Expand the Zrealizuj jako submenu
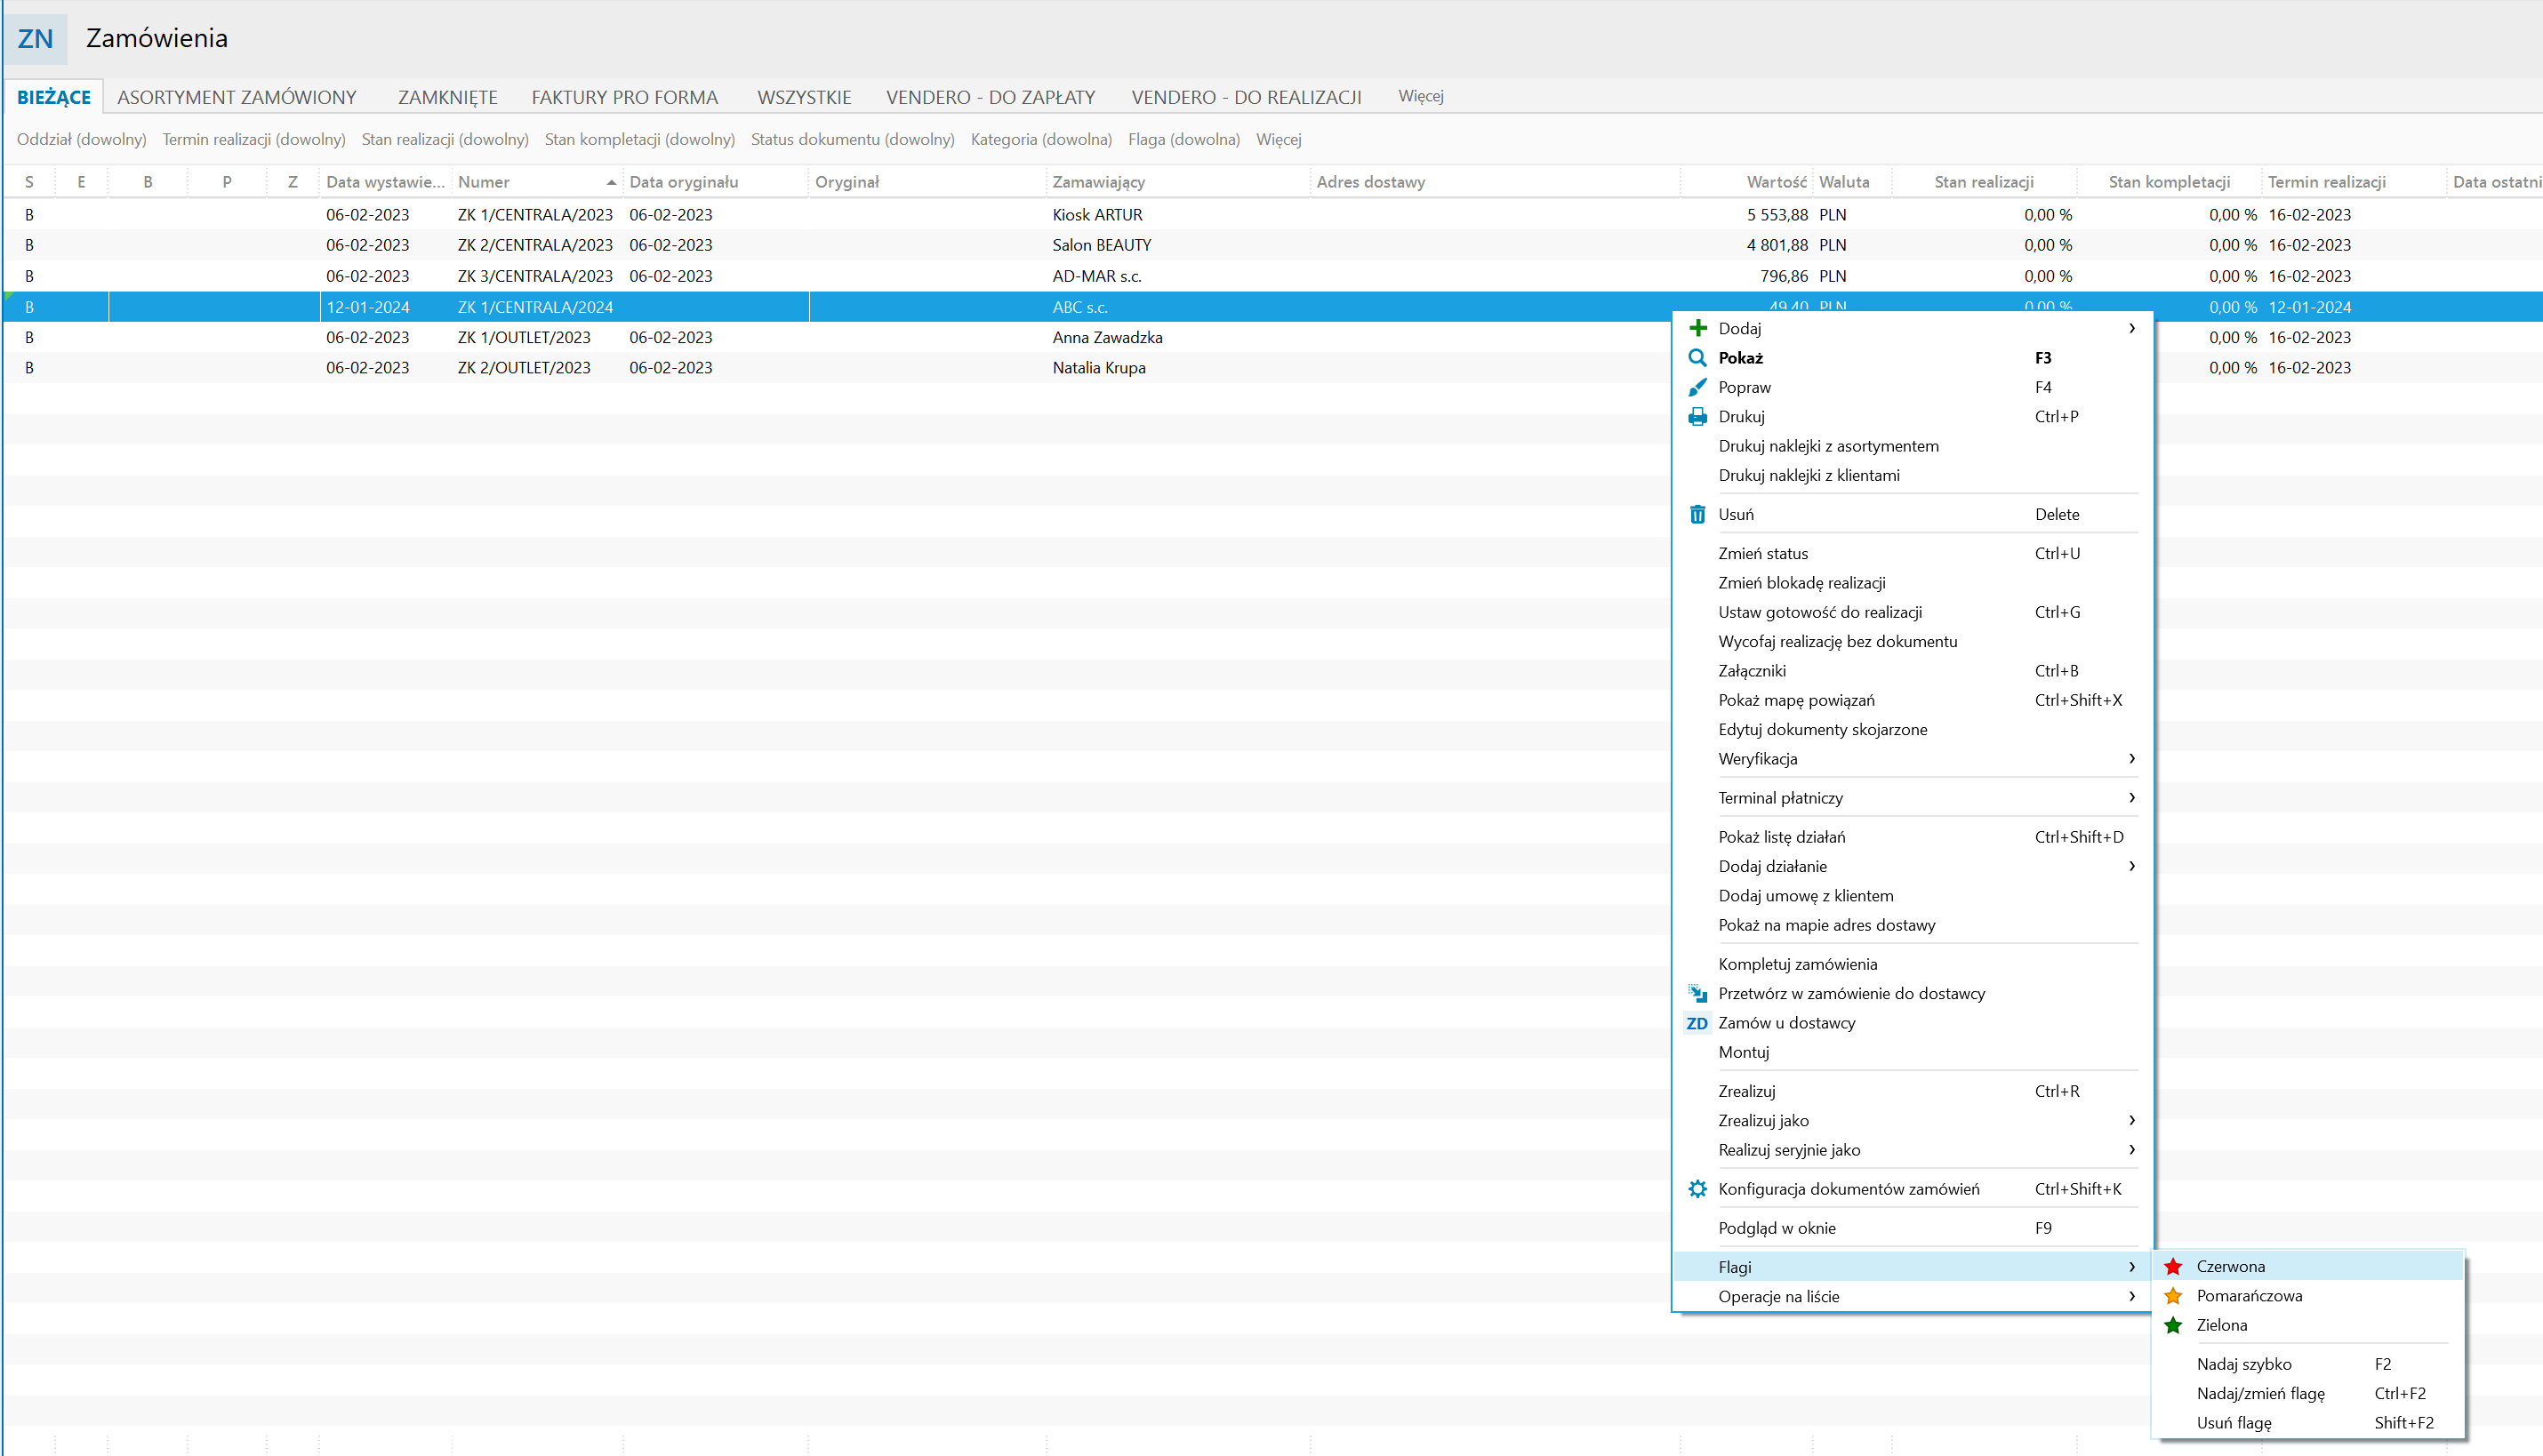This screenshot has width=2543, height=1456. coord(2131,1120)
